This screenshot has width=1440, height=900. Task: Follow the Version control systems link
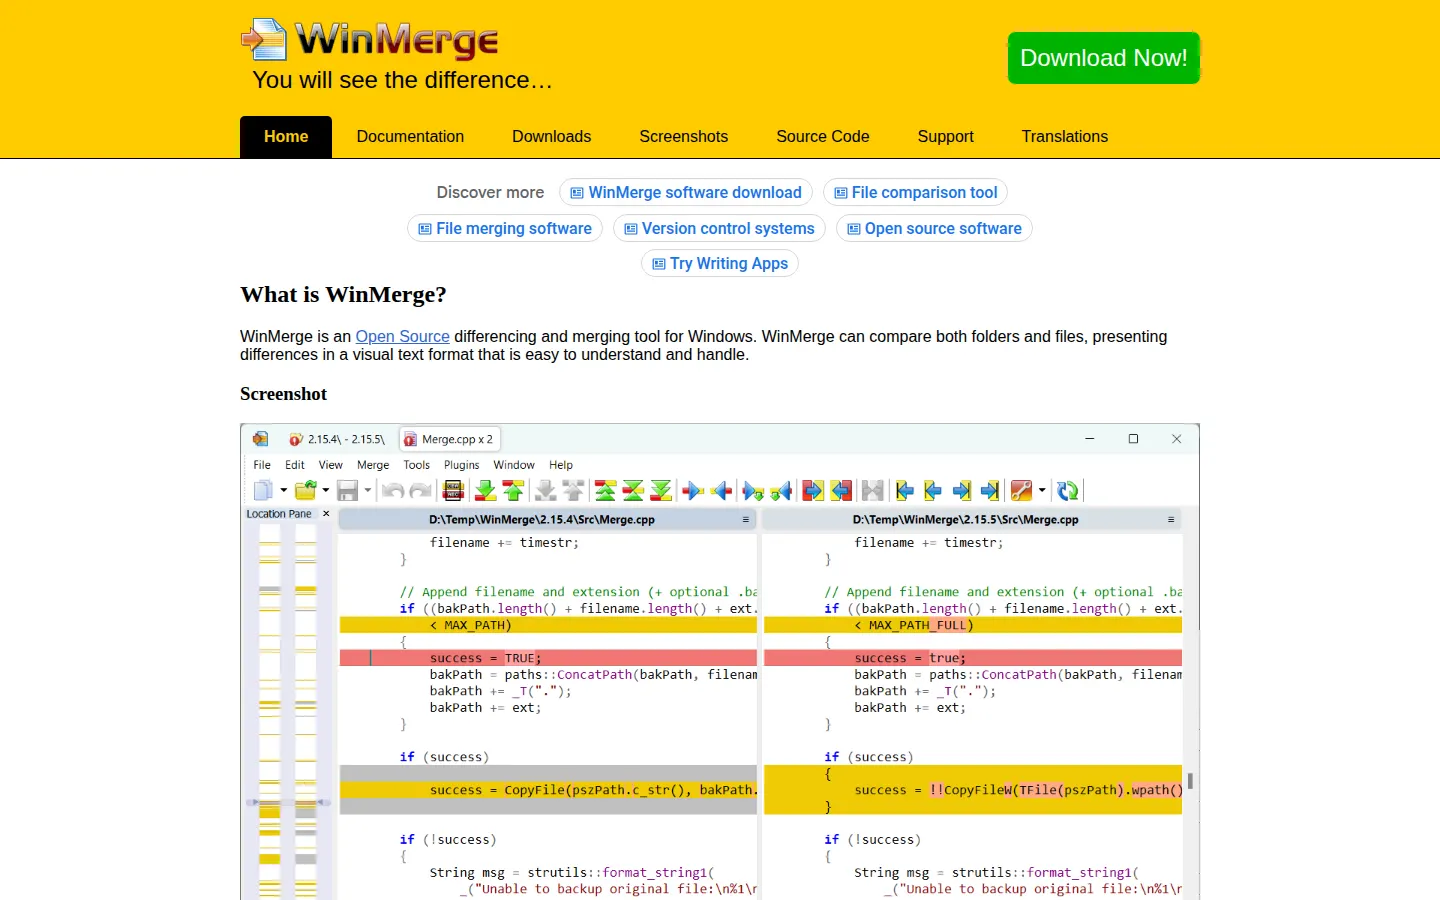719,228
